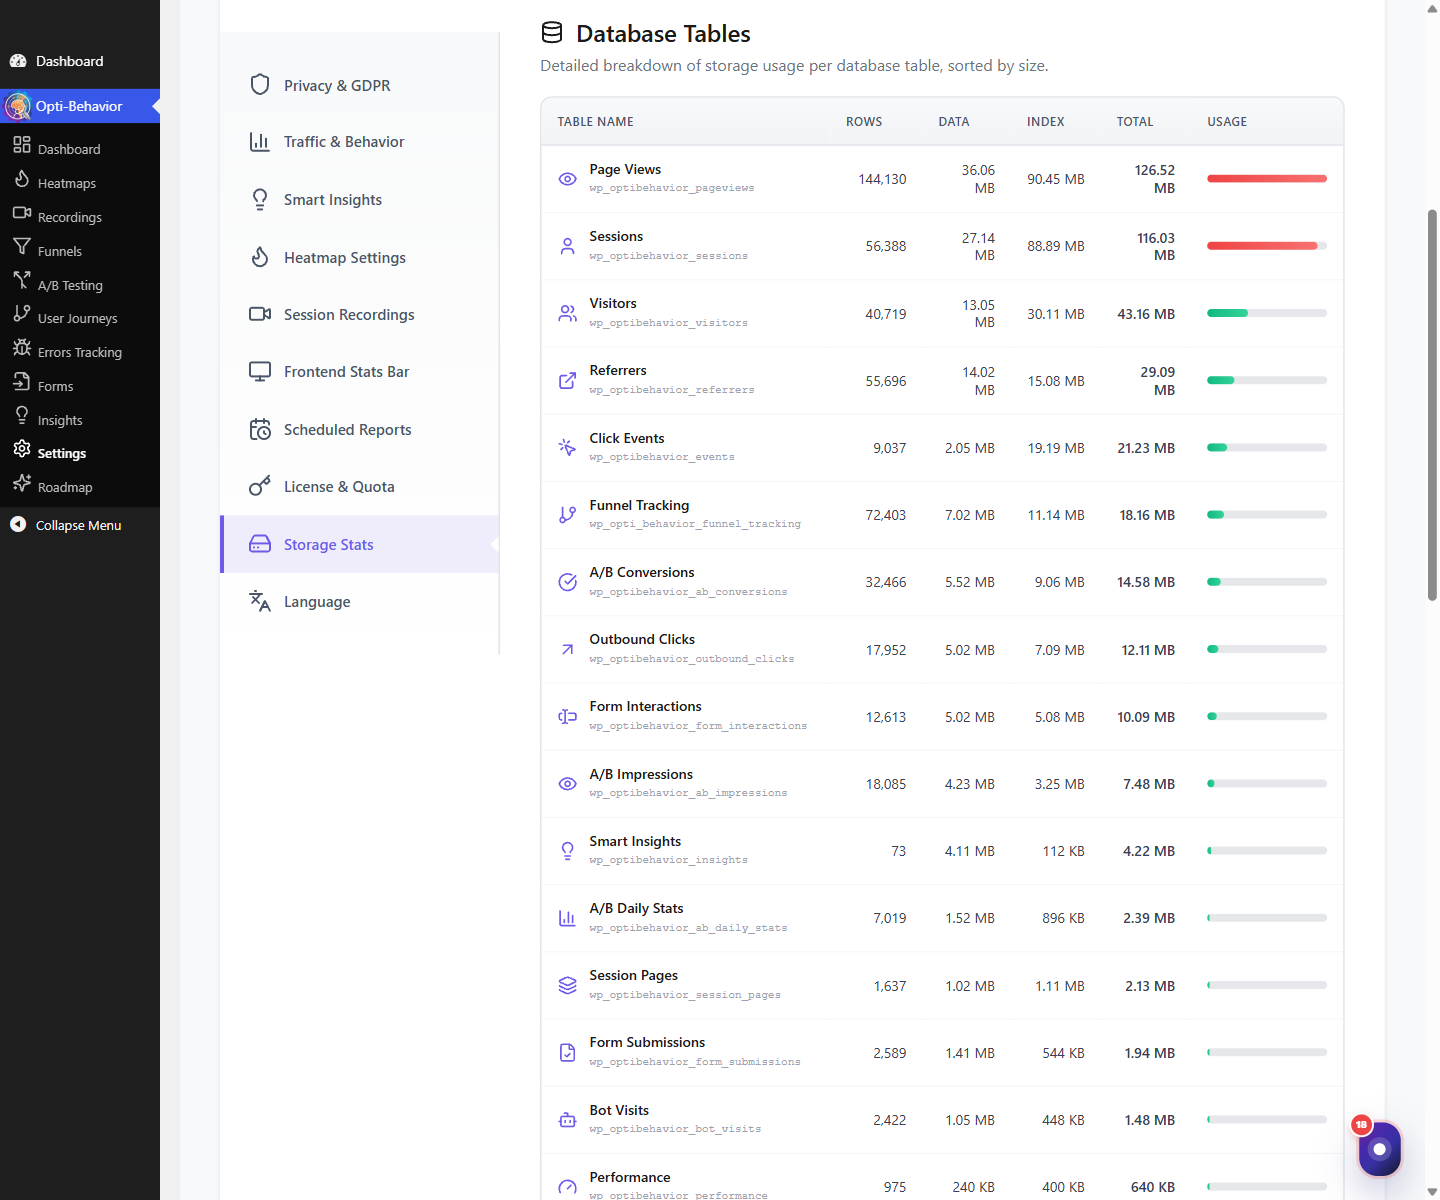The image size is (1440, 1200).
Task: Click the Scheduled Reports calendar icon
Action: pos(260,430)
